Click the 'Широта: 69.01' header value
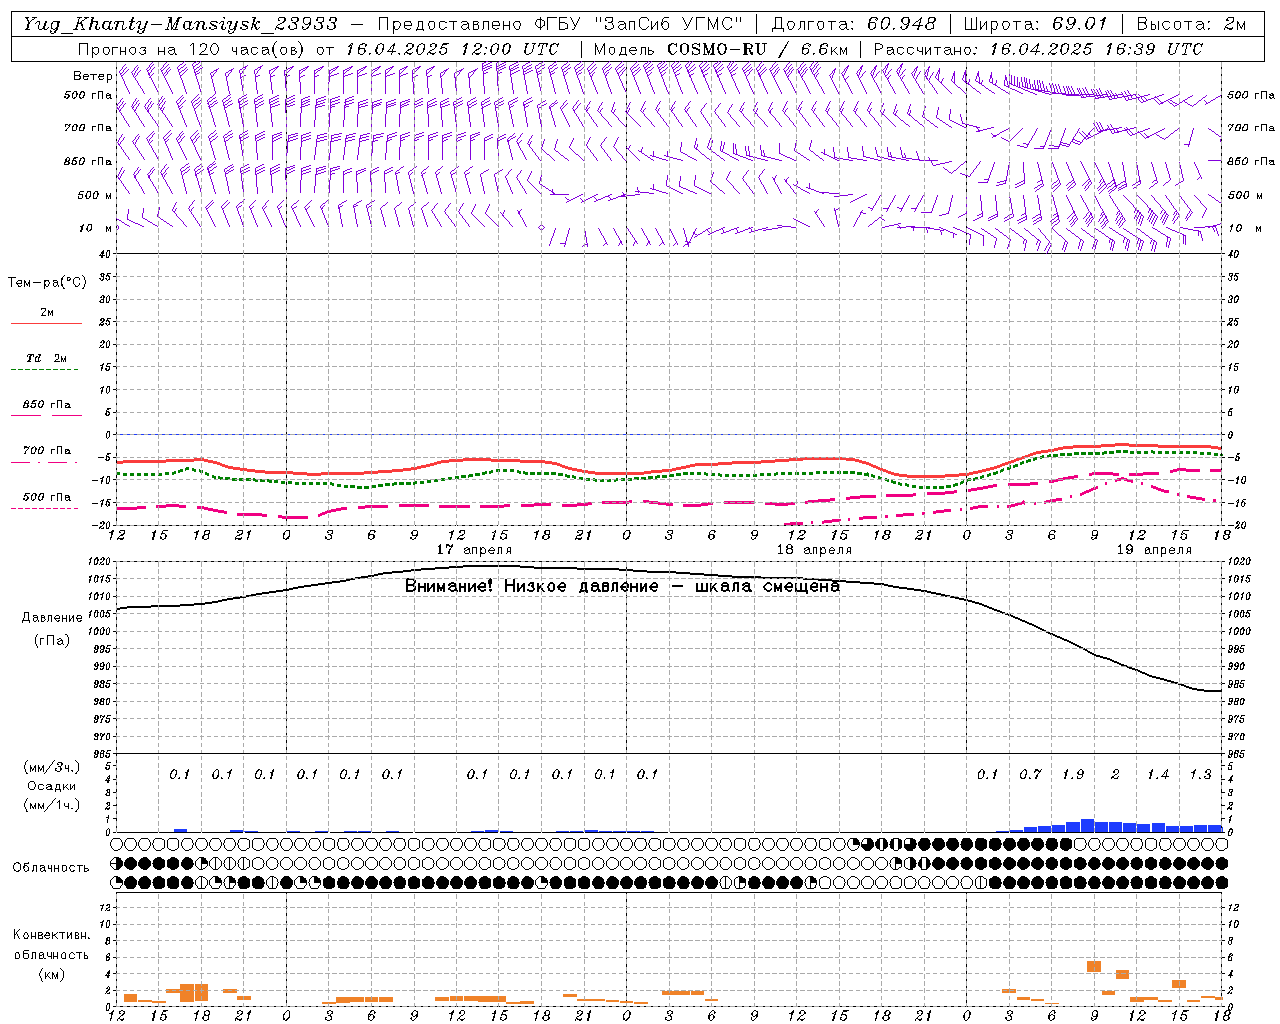Viewport: 1280px width, 1024px height. coord(1036,24)
